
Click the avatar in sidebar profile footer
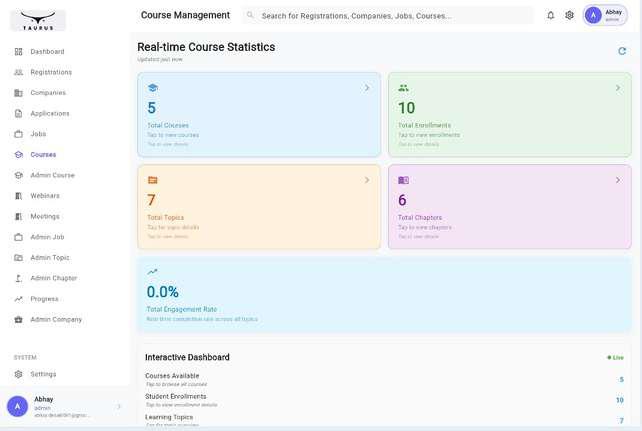pos(17,406)
